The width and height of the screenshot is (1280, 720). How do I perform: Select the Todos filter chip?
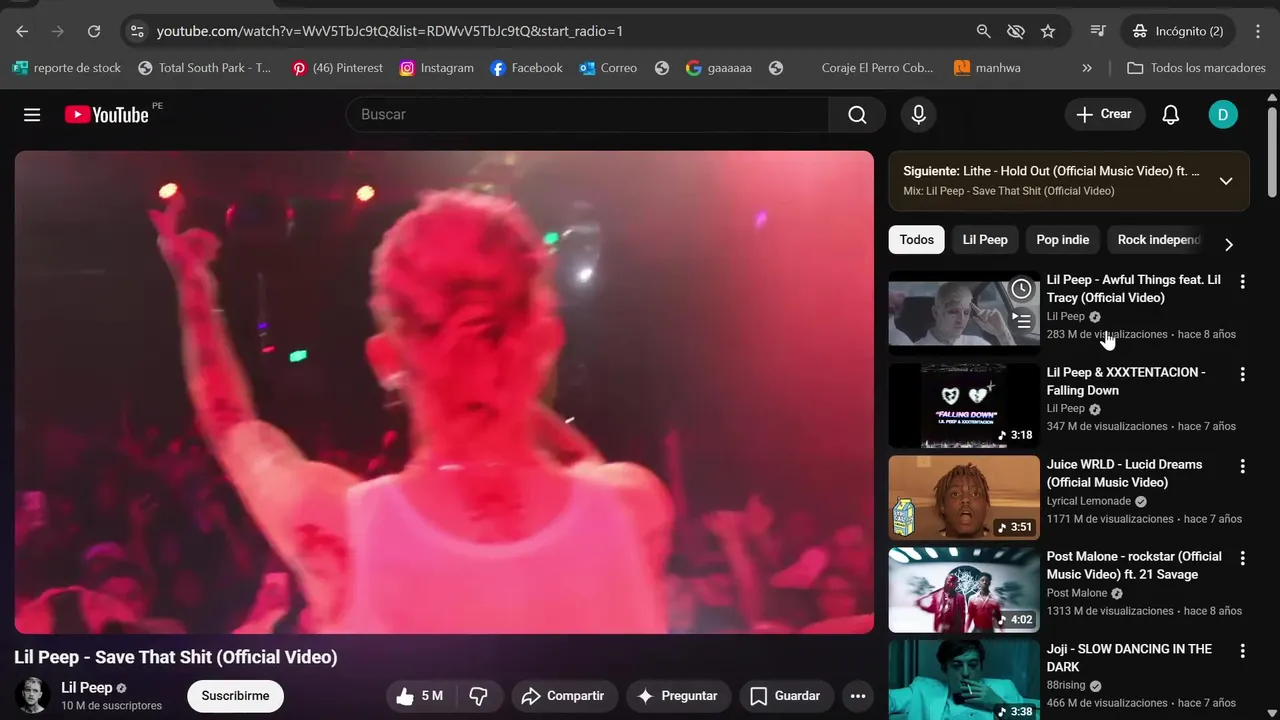(x=916, y=240)
